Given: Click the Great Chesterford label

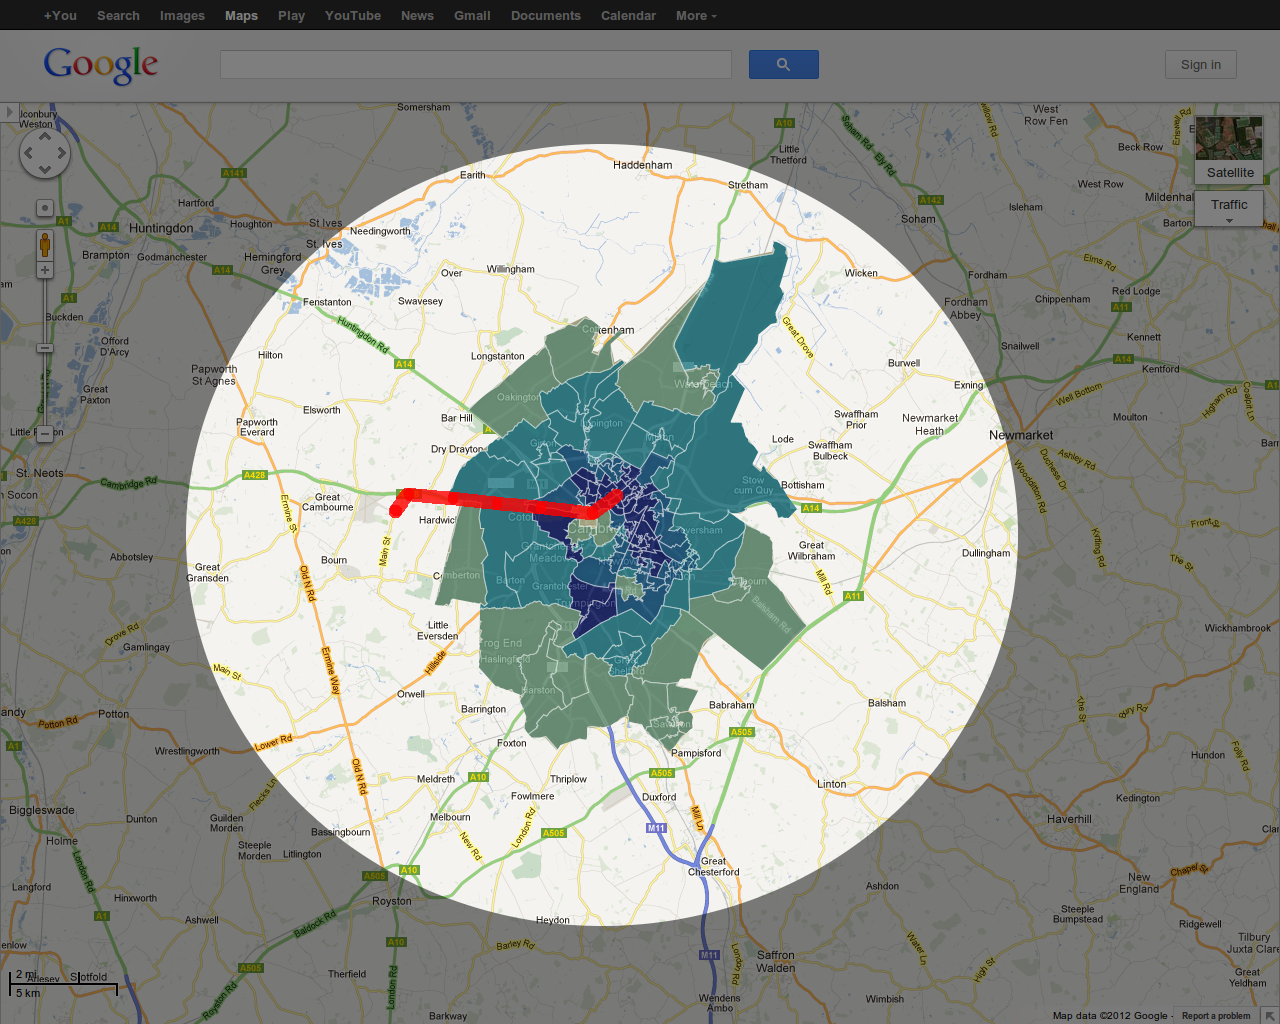Looking at the screenshot, I should click(714, 866).
